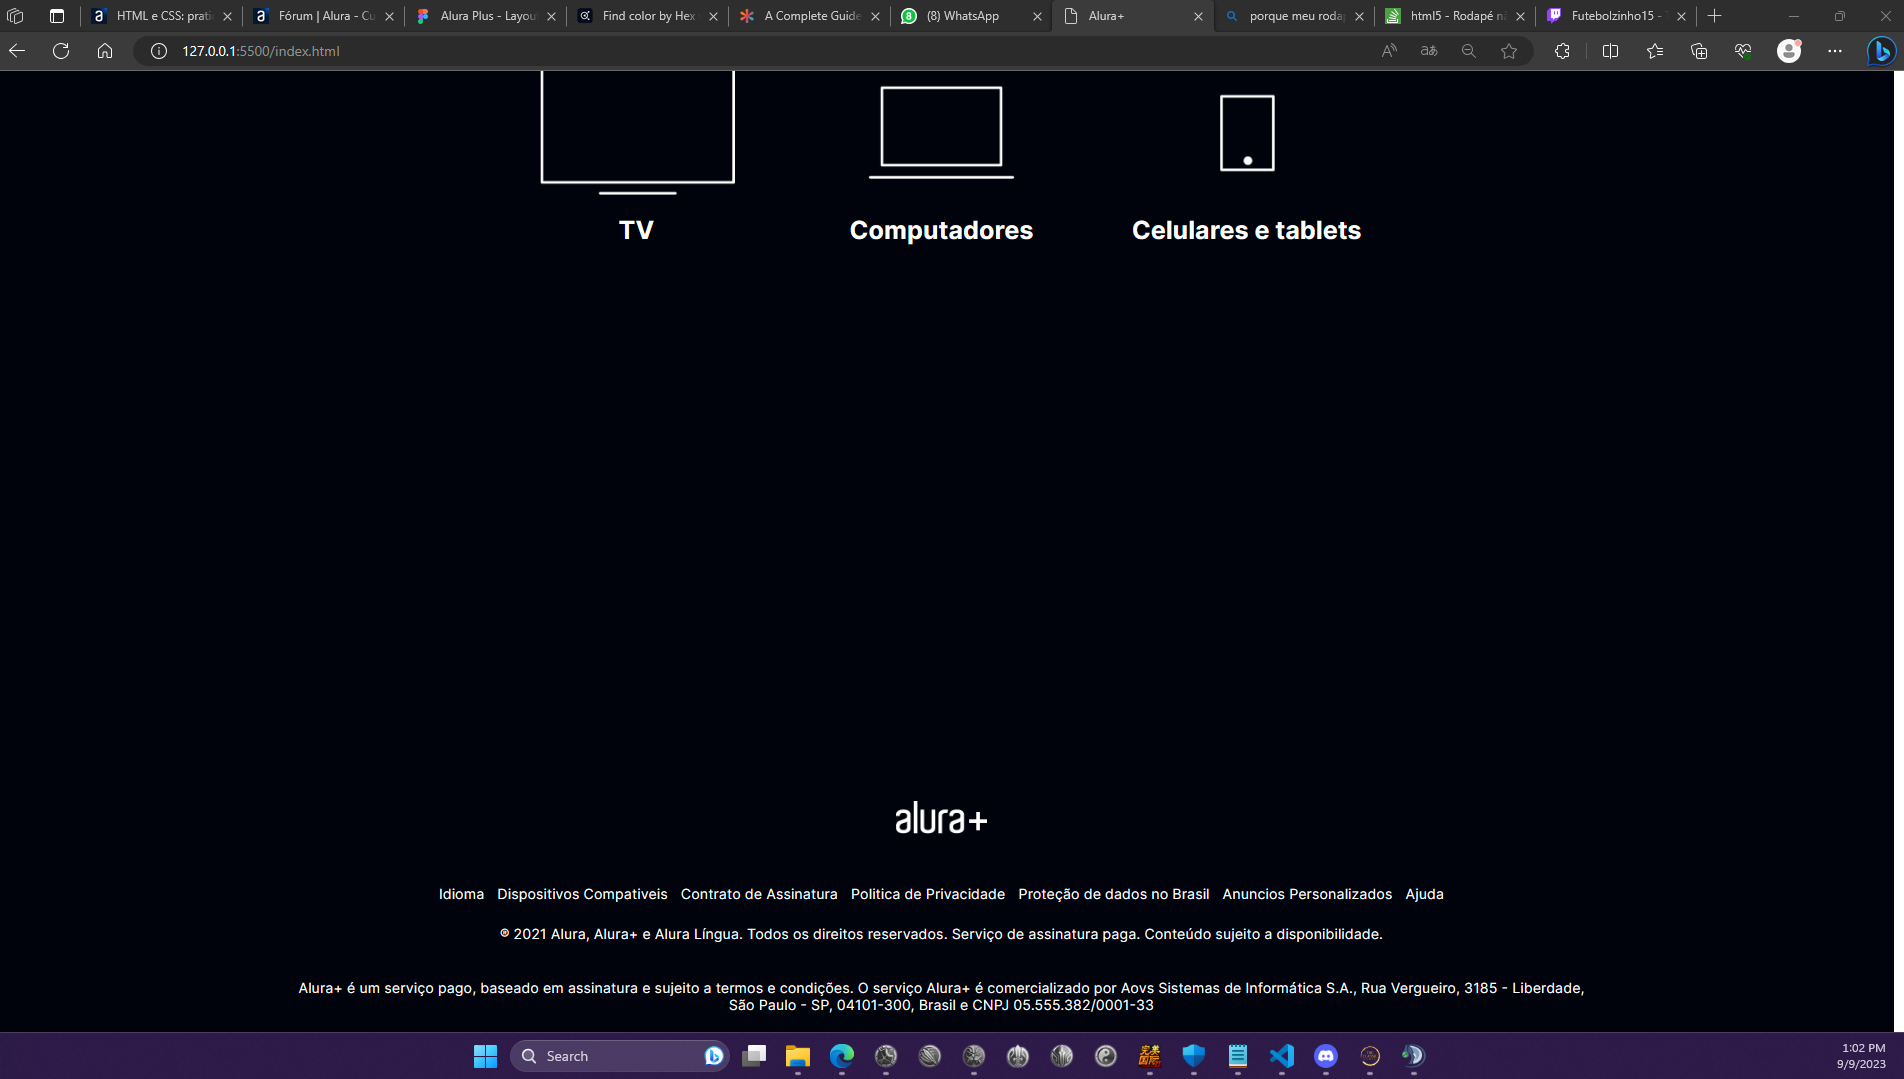Open Browser essentials heart icon
This screenshot has height=1079, width=1904.
[1743, 51]
